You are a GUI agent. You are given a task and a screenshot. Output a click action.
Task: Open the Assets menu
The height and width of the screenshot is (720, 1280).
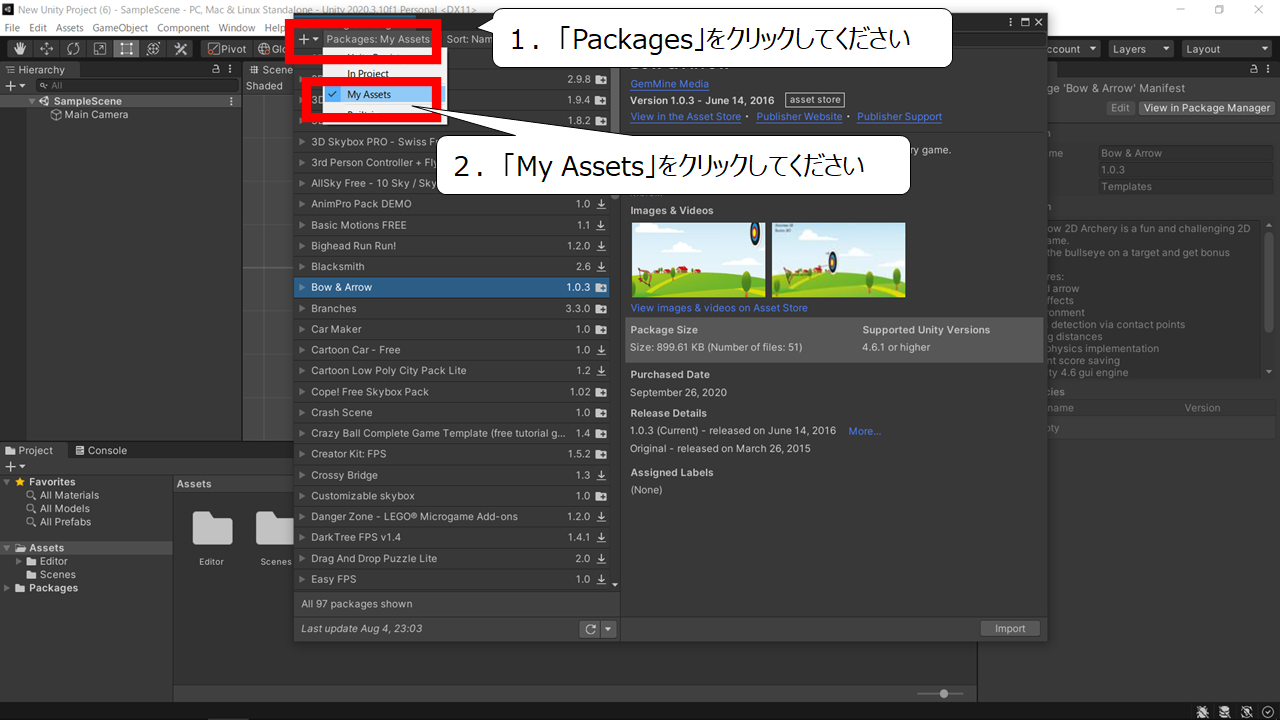[70, 28]
